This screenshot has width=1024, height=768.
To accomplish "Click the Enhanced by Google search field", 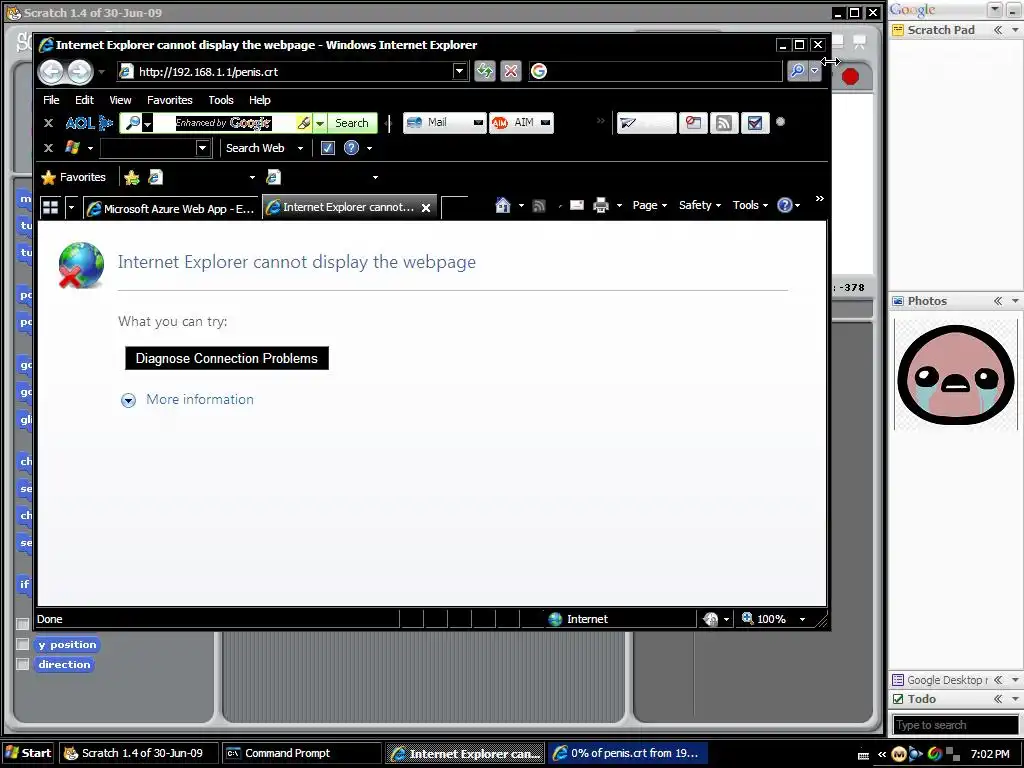I will click(223, 123).
